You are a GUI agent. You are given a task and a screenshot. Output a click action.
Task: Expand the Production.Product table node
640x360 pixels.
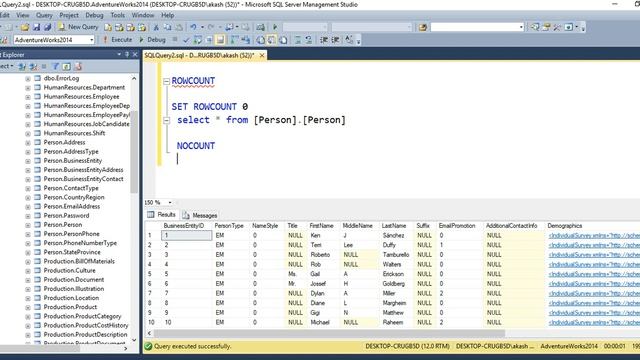pos(28,307)
